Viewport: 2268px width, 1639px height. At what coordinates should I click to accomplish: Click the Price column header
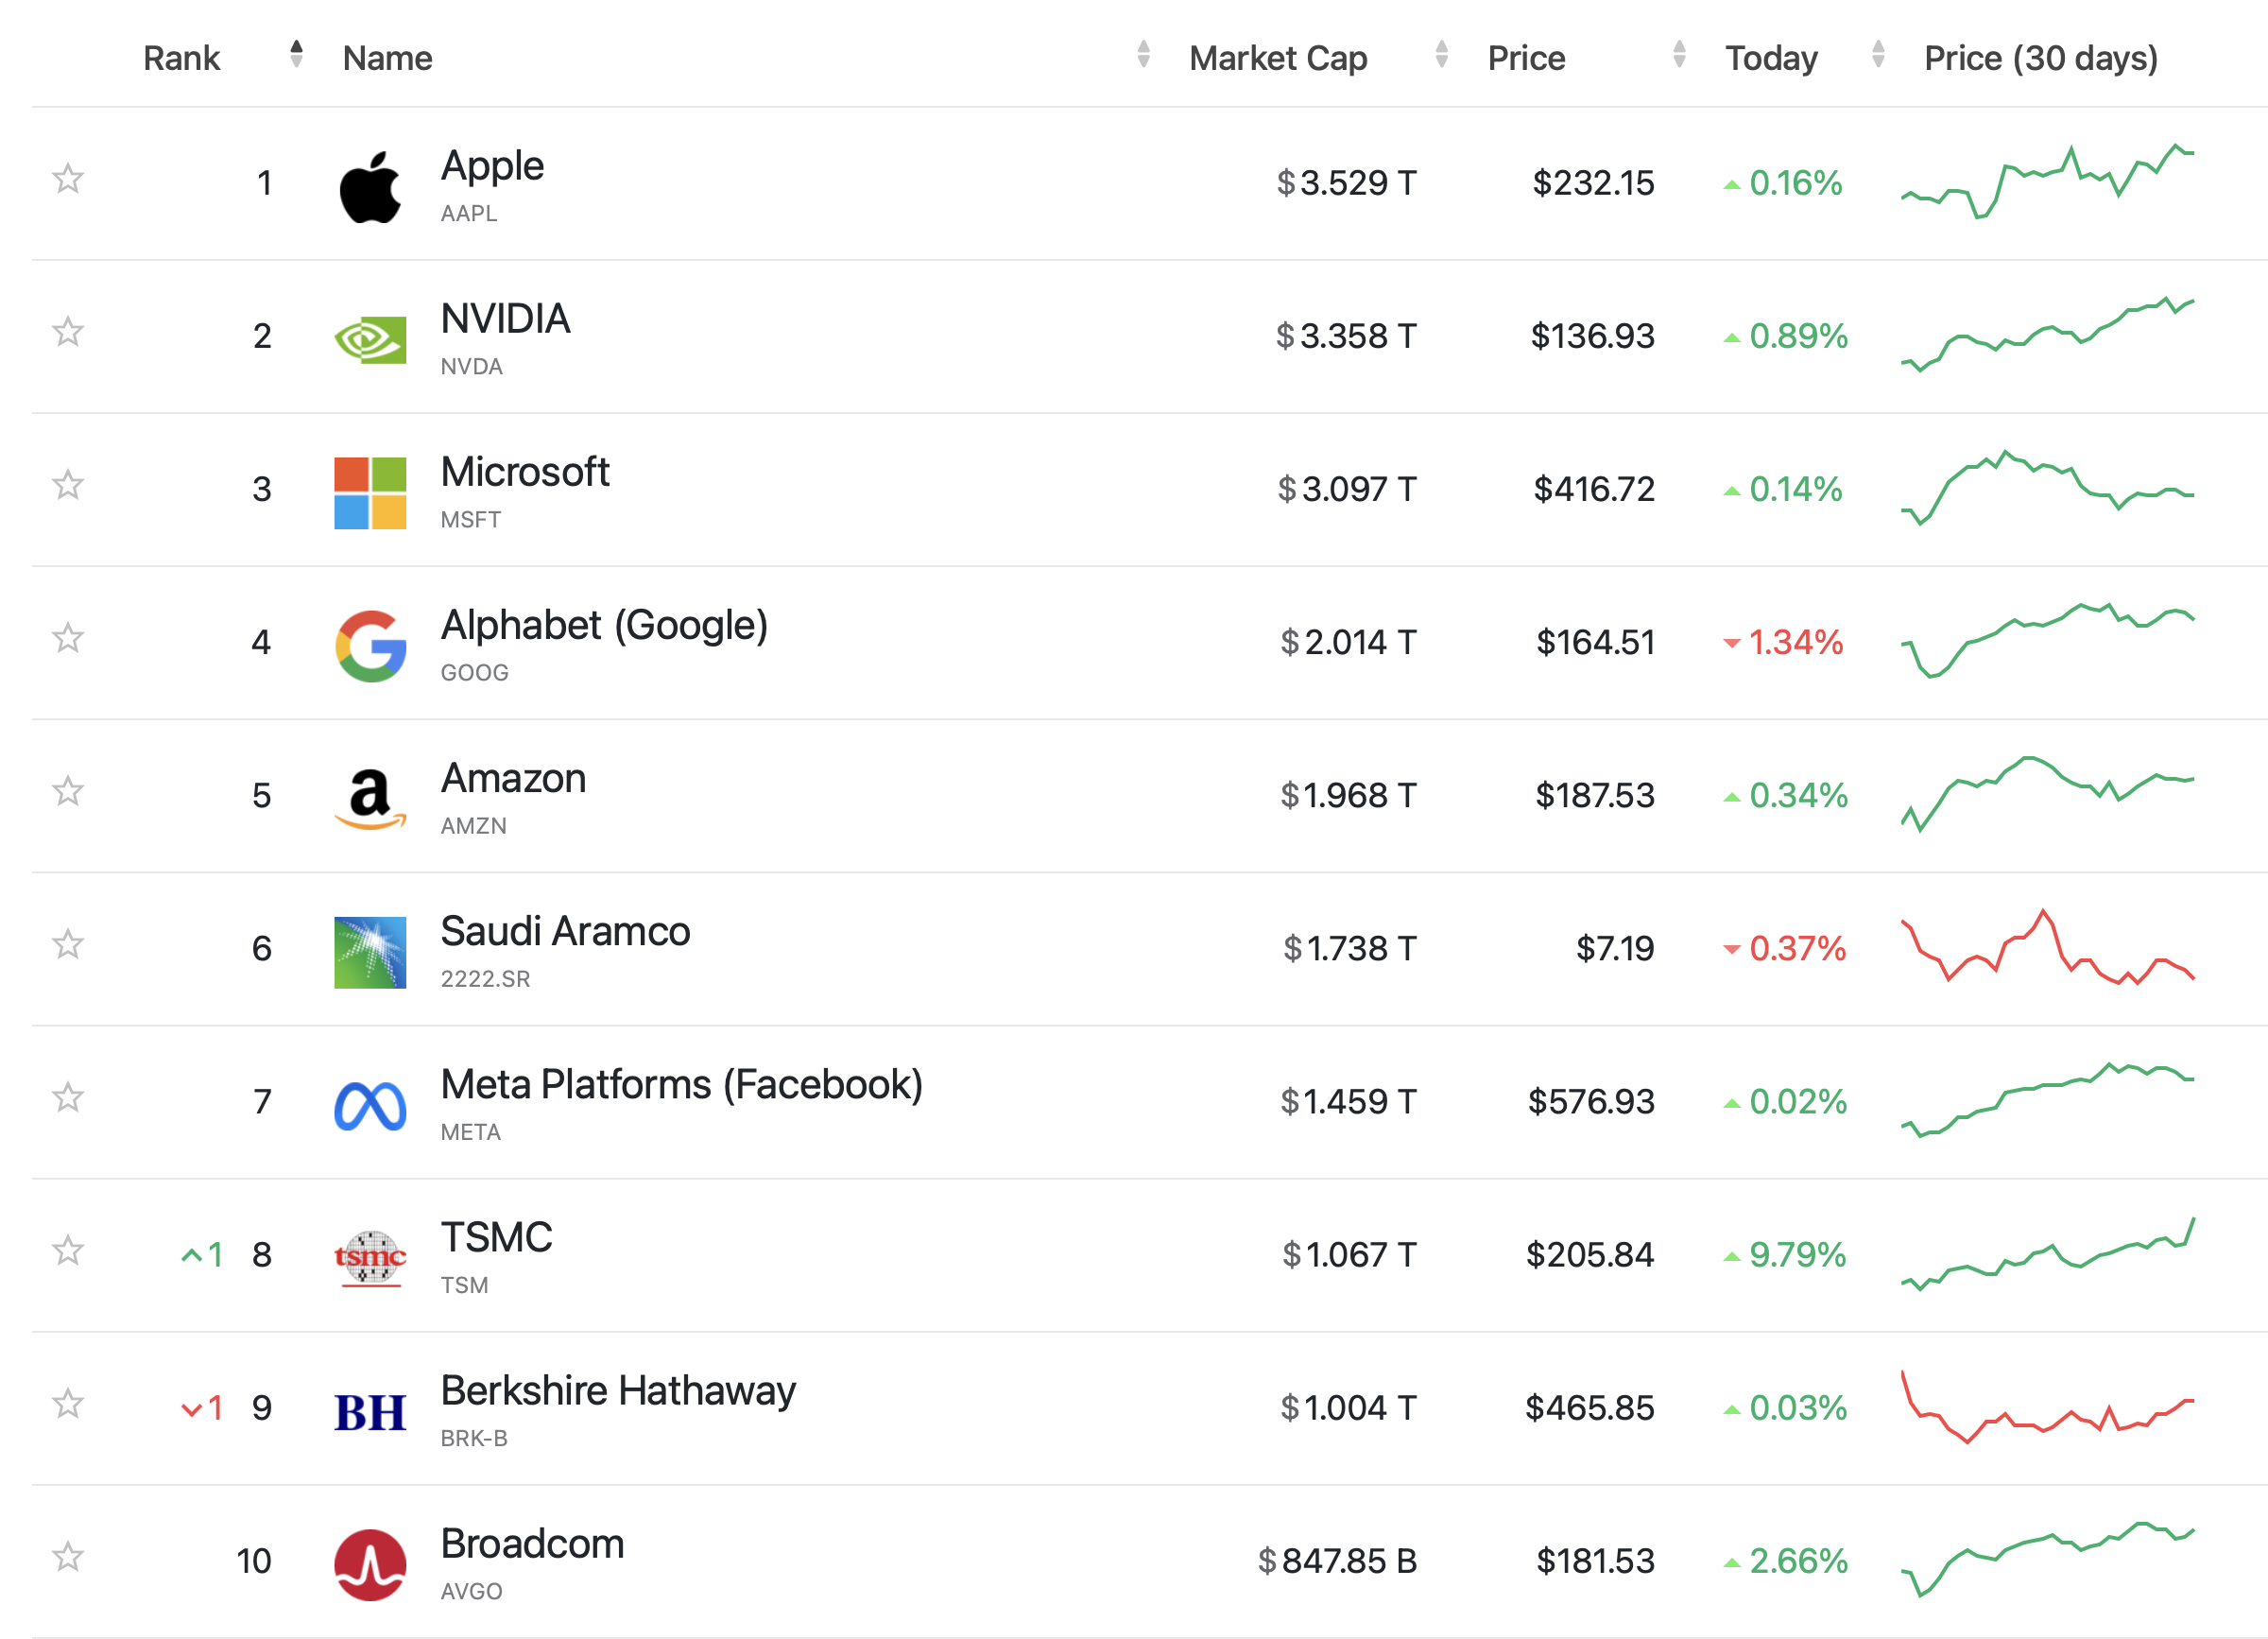click(x=1526, y=58)
